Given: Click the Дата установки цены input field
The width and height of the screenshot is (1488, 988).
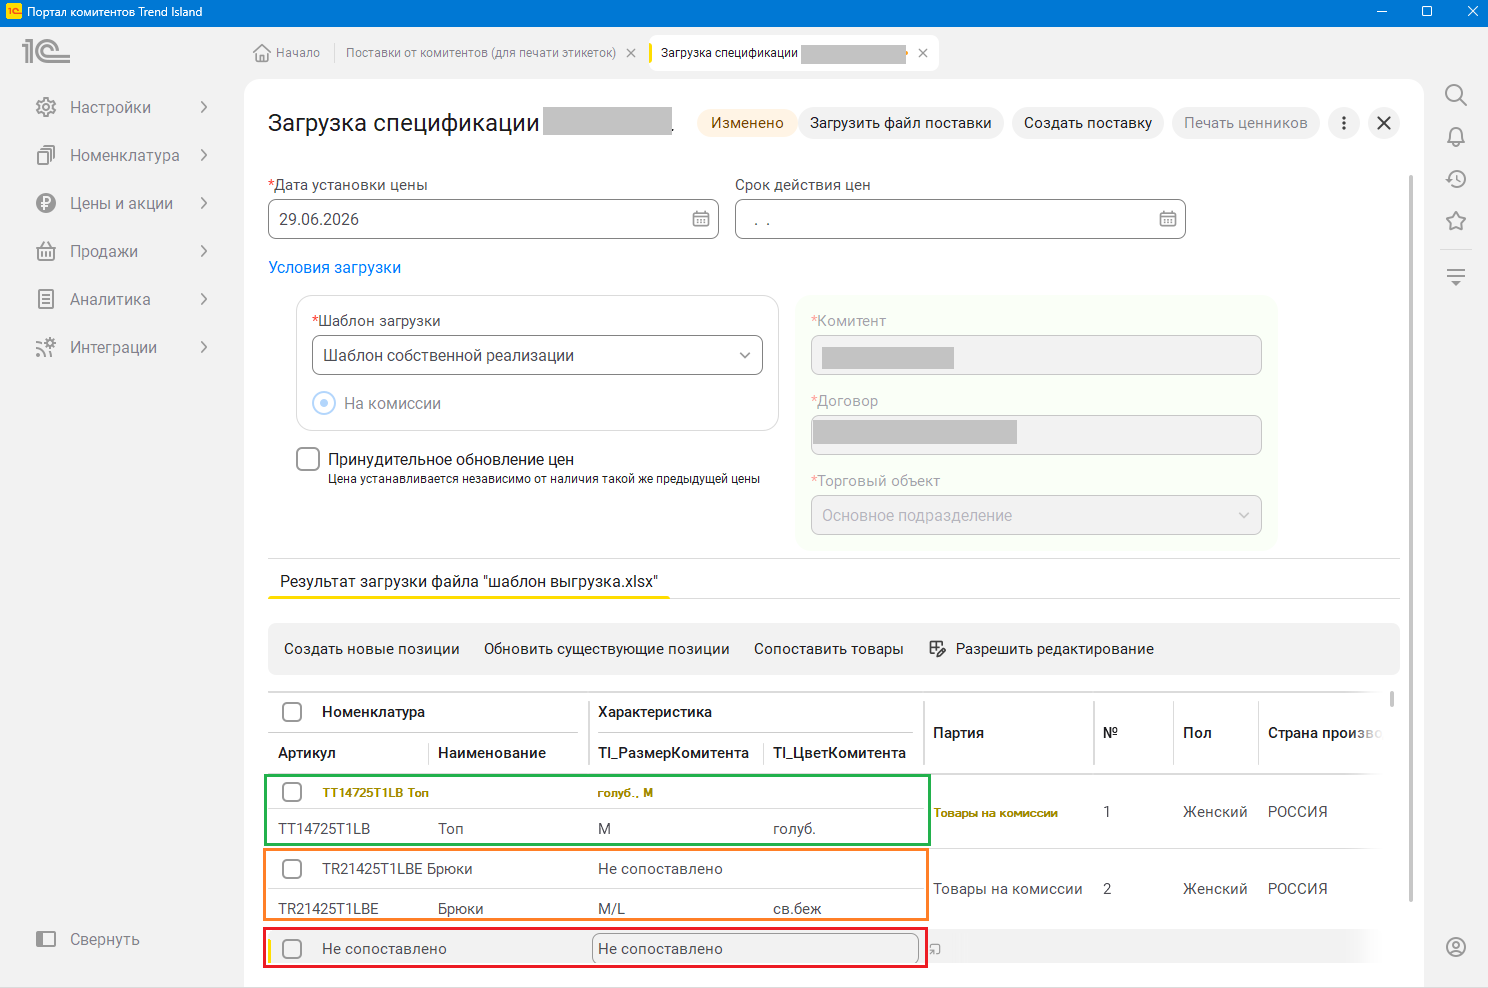Looking at the screenshot, I should (x=493, y=219).
